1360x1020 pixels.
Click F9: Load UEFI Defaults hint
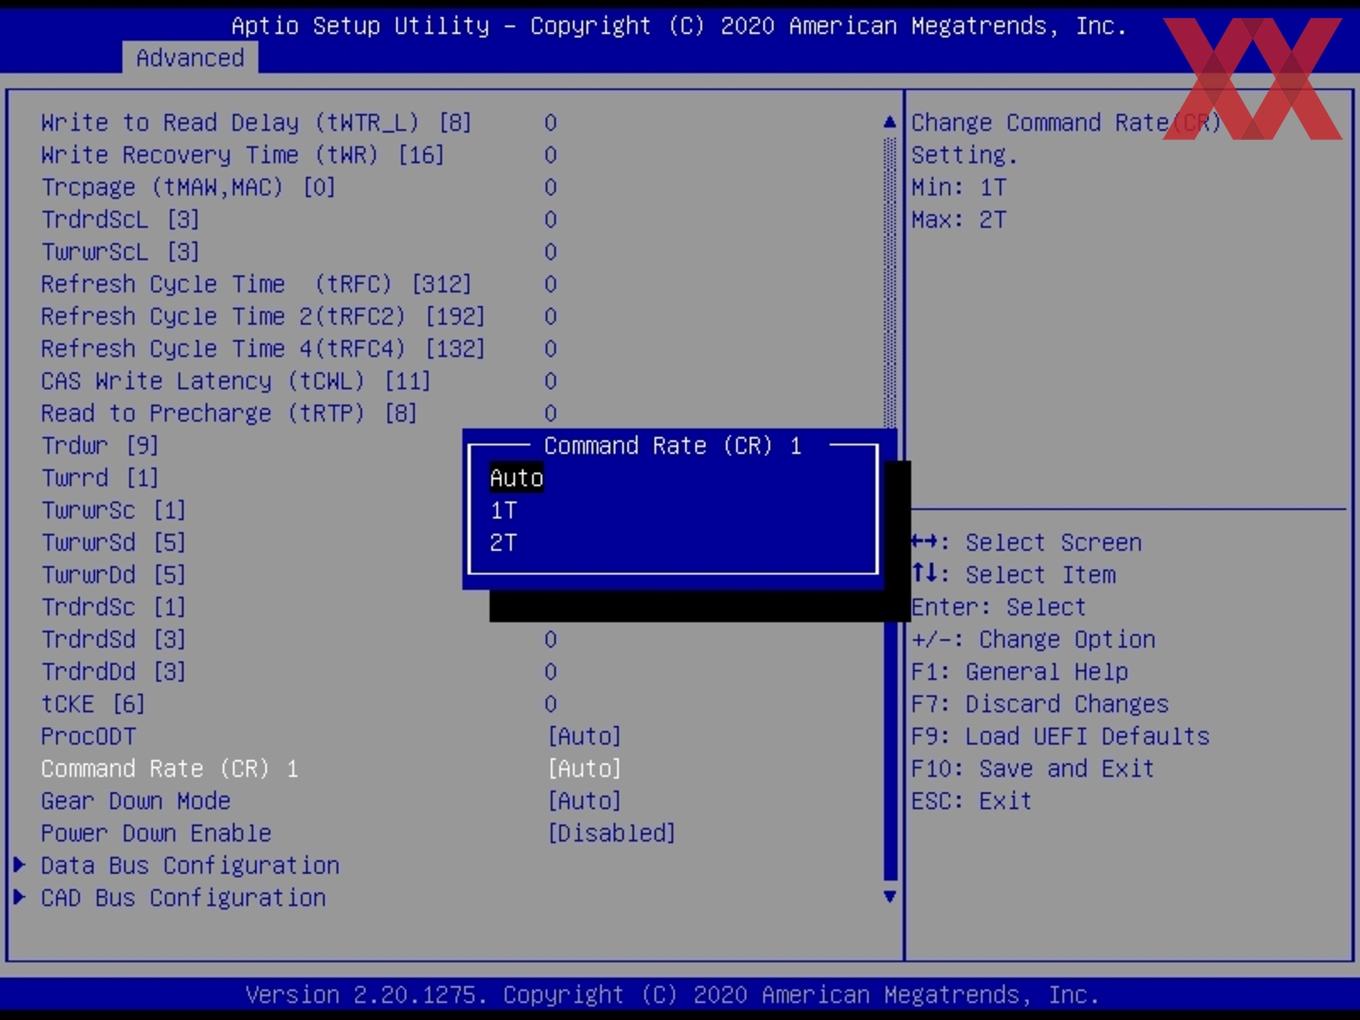1060,736
